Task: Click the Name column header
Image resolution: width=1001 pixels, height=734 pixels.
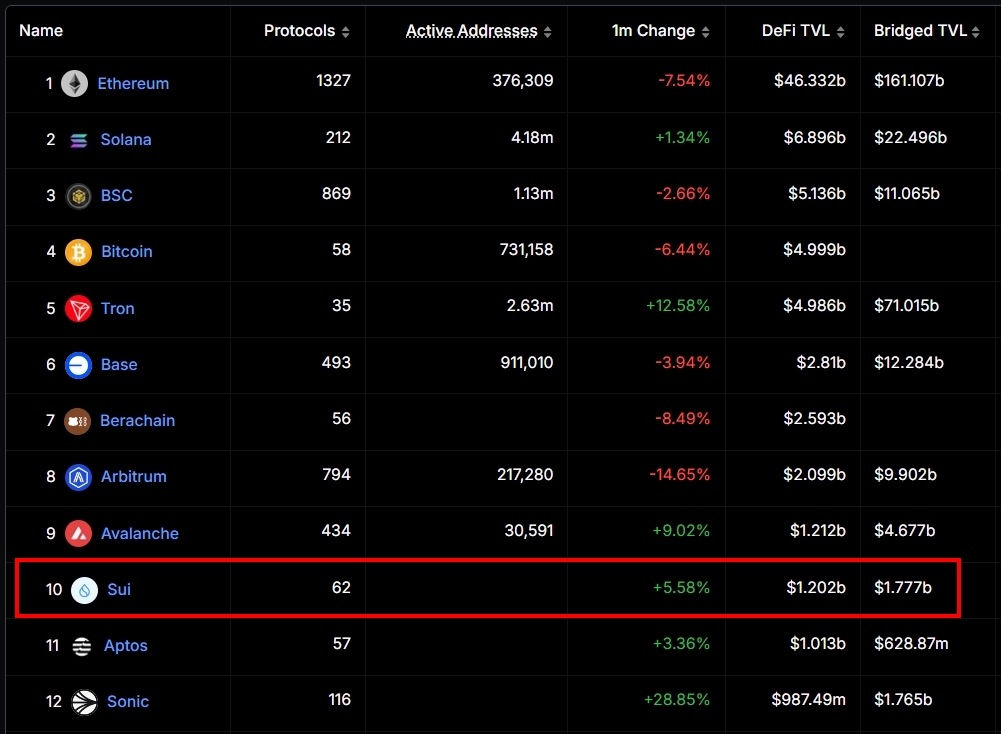Action: [41, 31]
